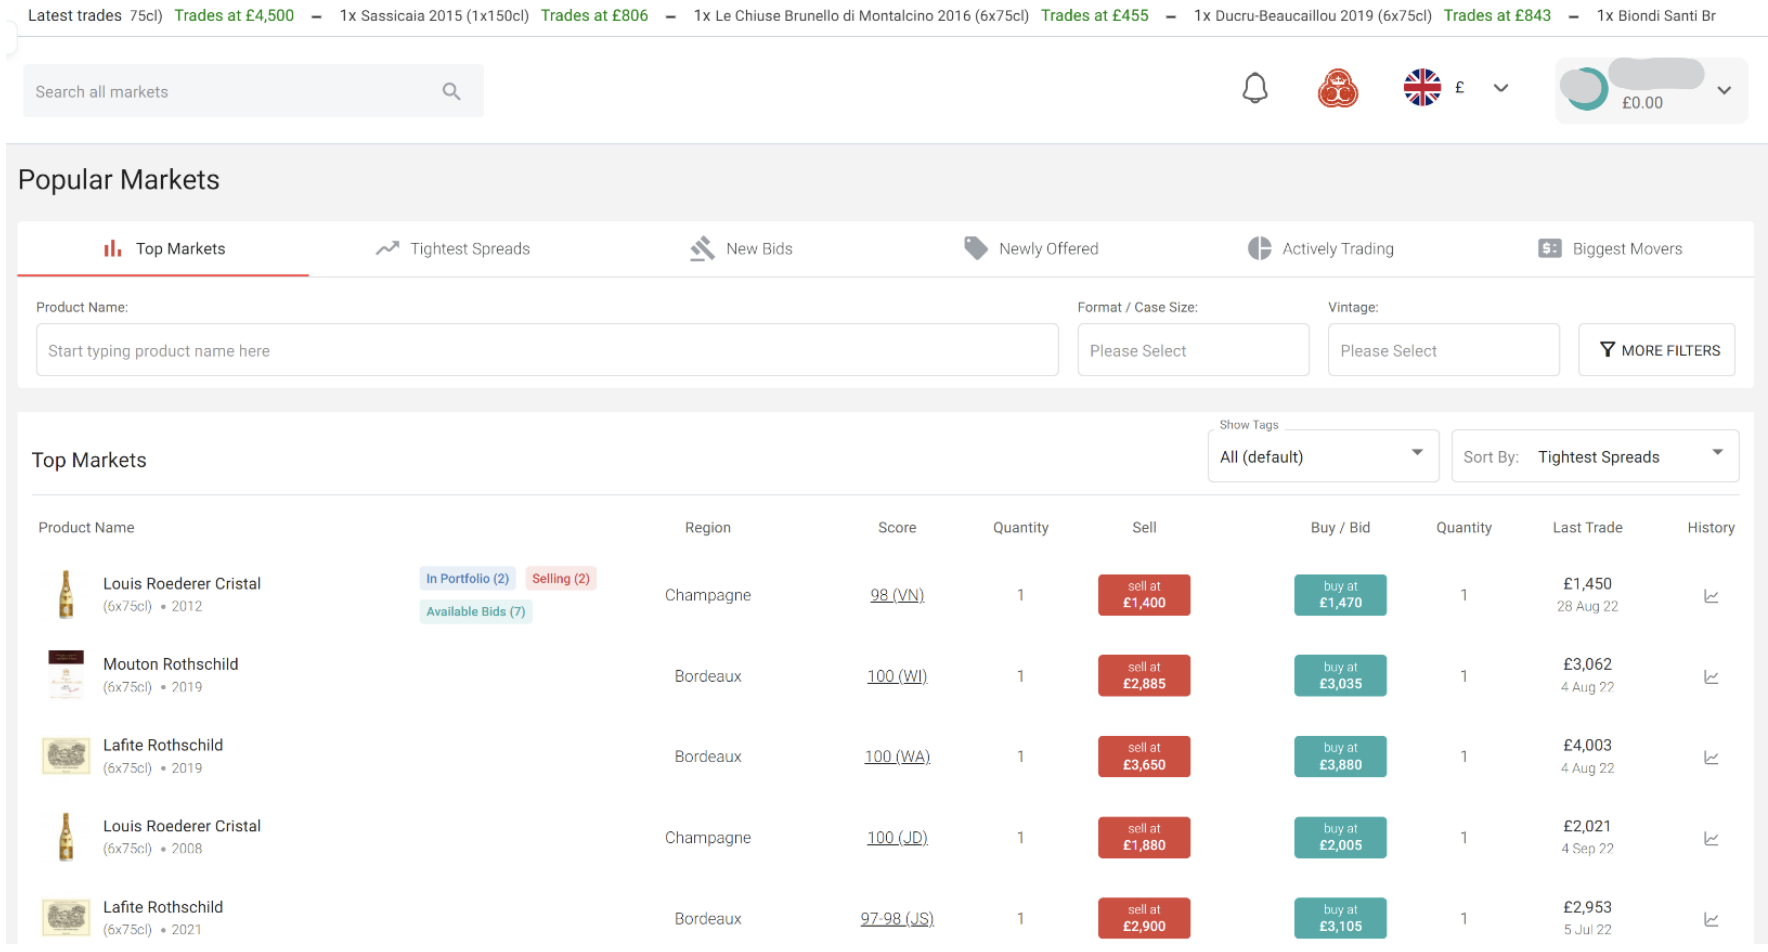Focus the Search all markets field

click(x=253, y=91)
